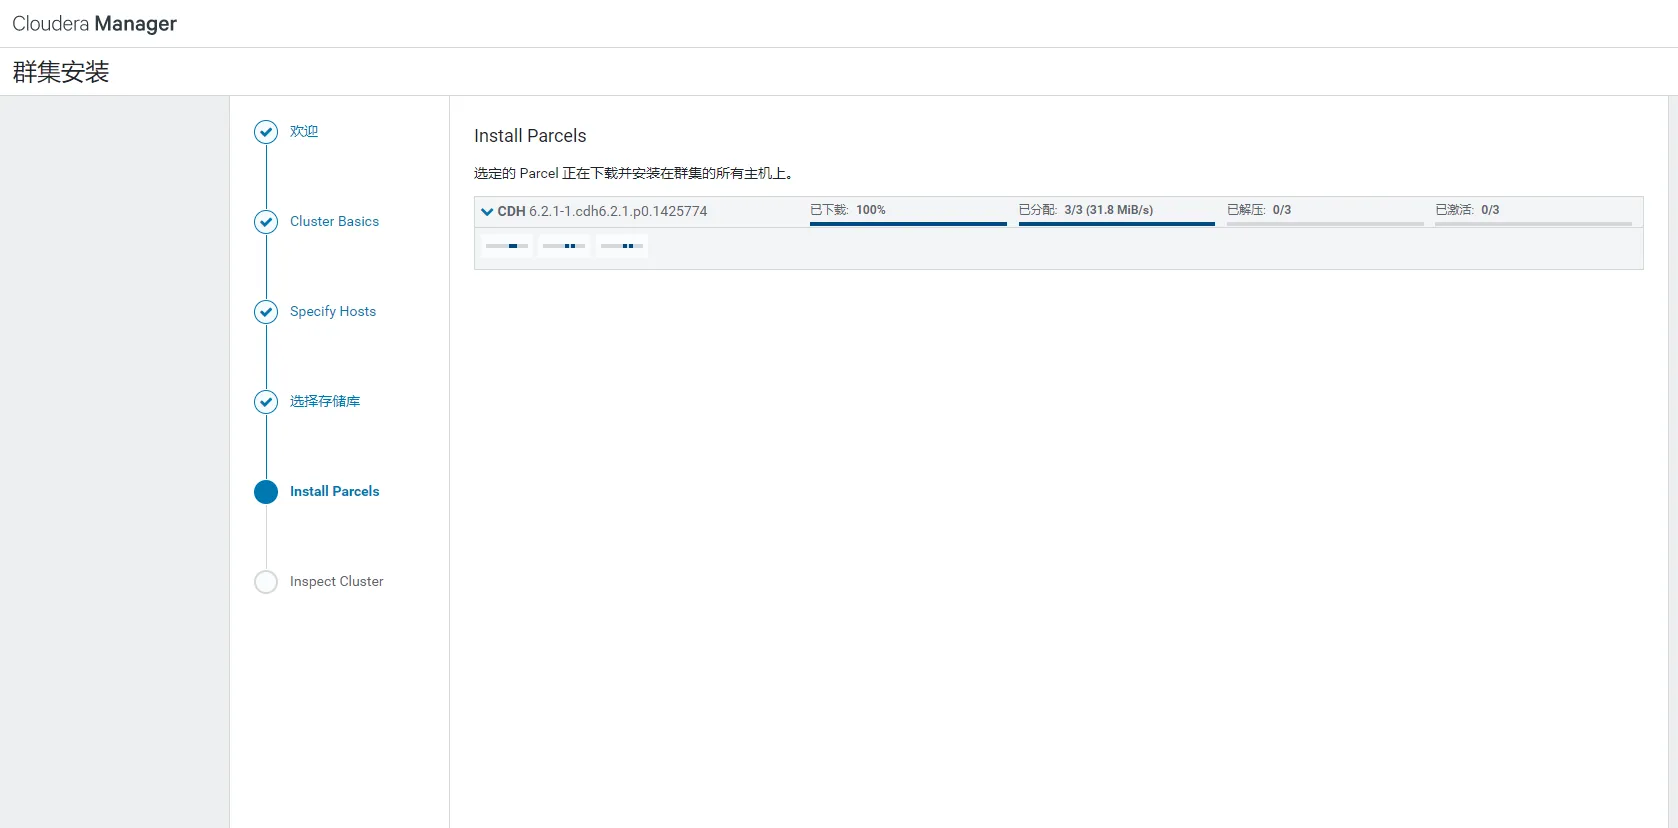Click the filled Install Parcels step circle
This screenshot has width=1678, height=828.
point(266,492)
